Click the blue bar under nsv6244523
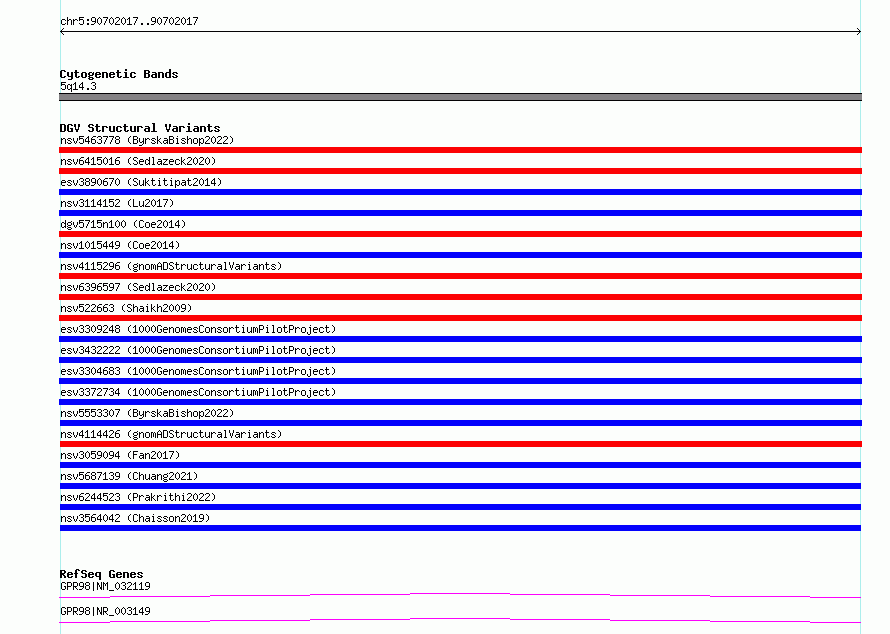 [460, 507]
